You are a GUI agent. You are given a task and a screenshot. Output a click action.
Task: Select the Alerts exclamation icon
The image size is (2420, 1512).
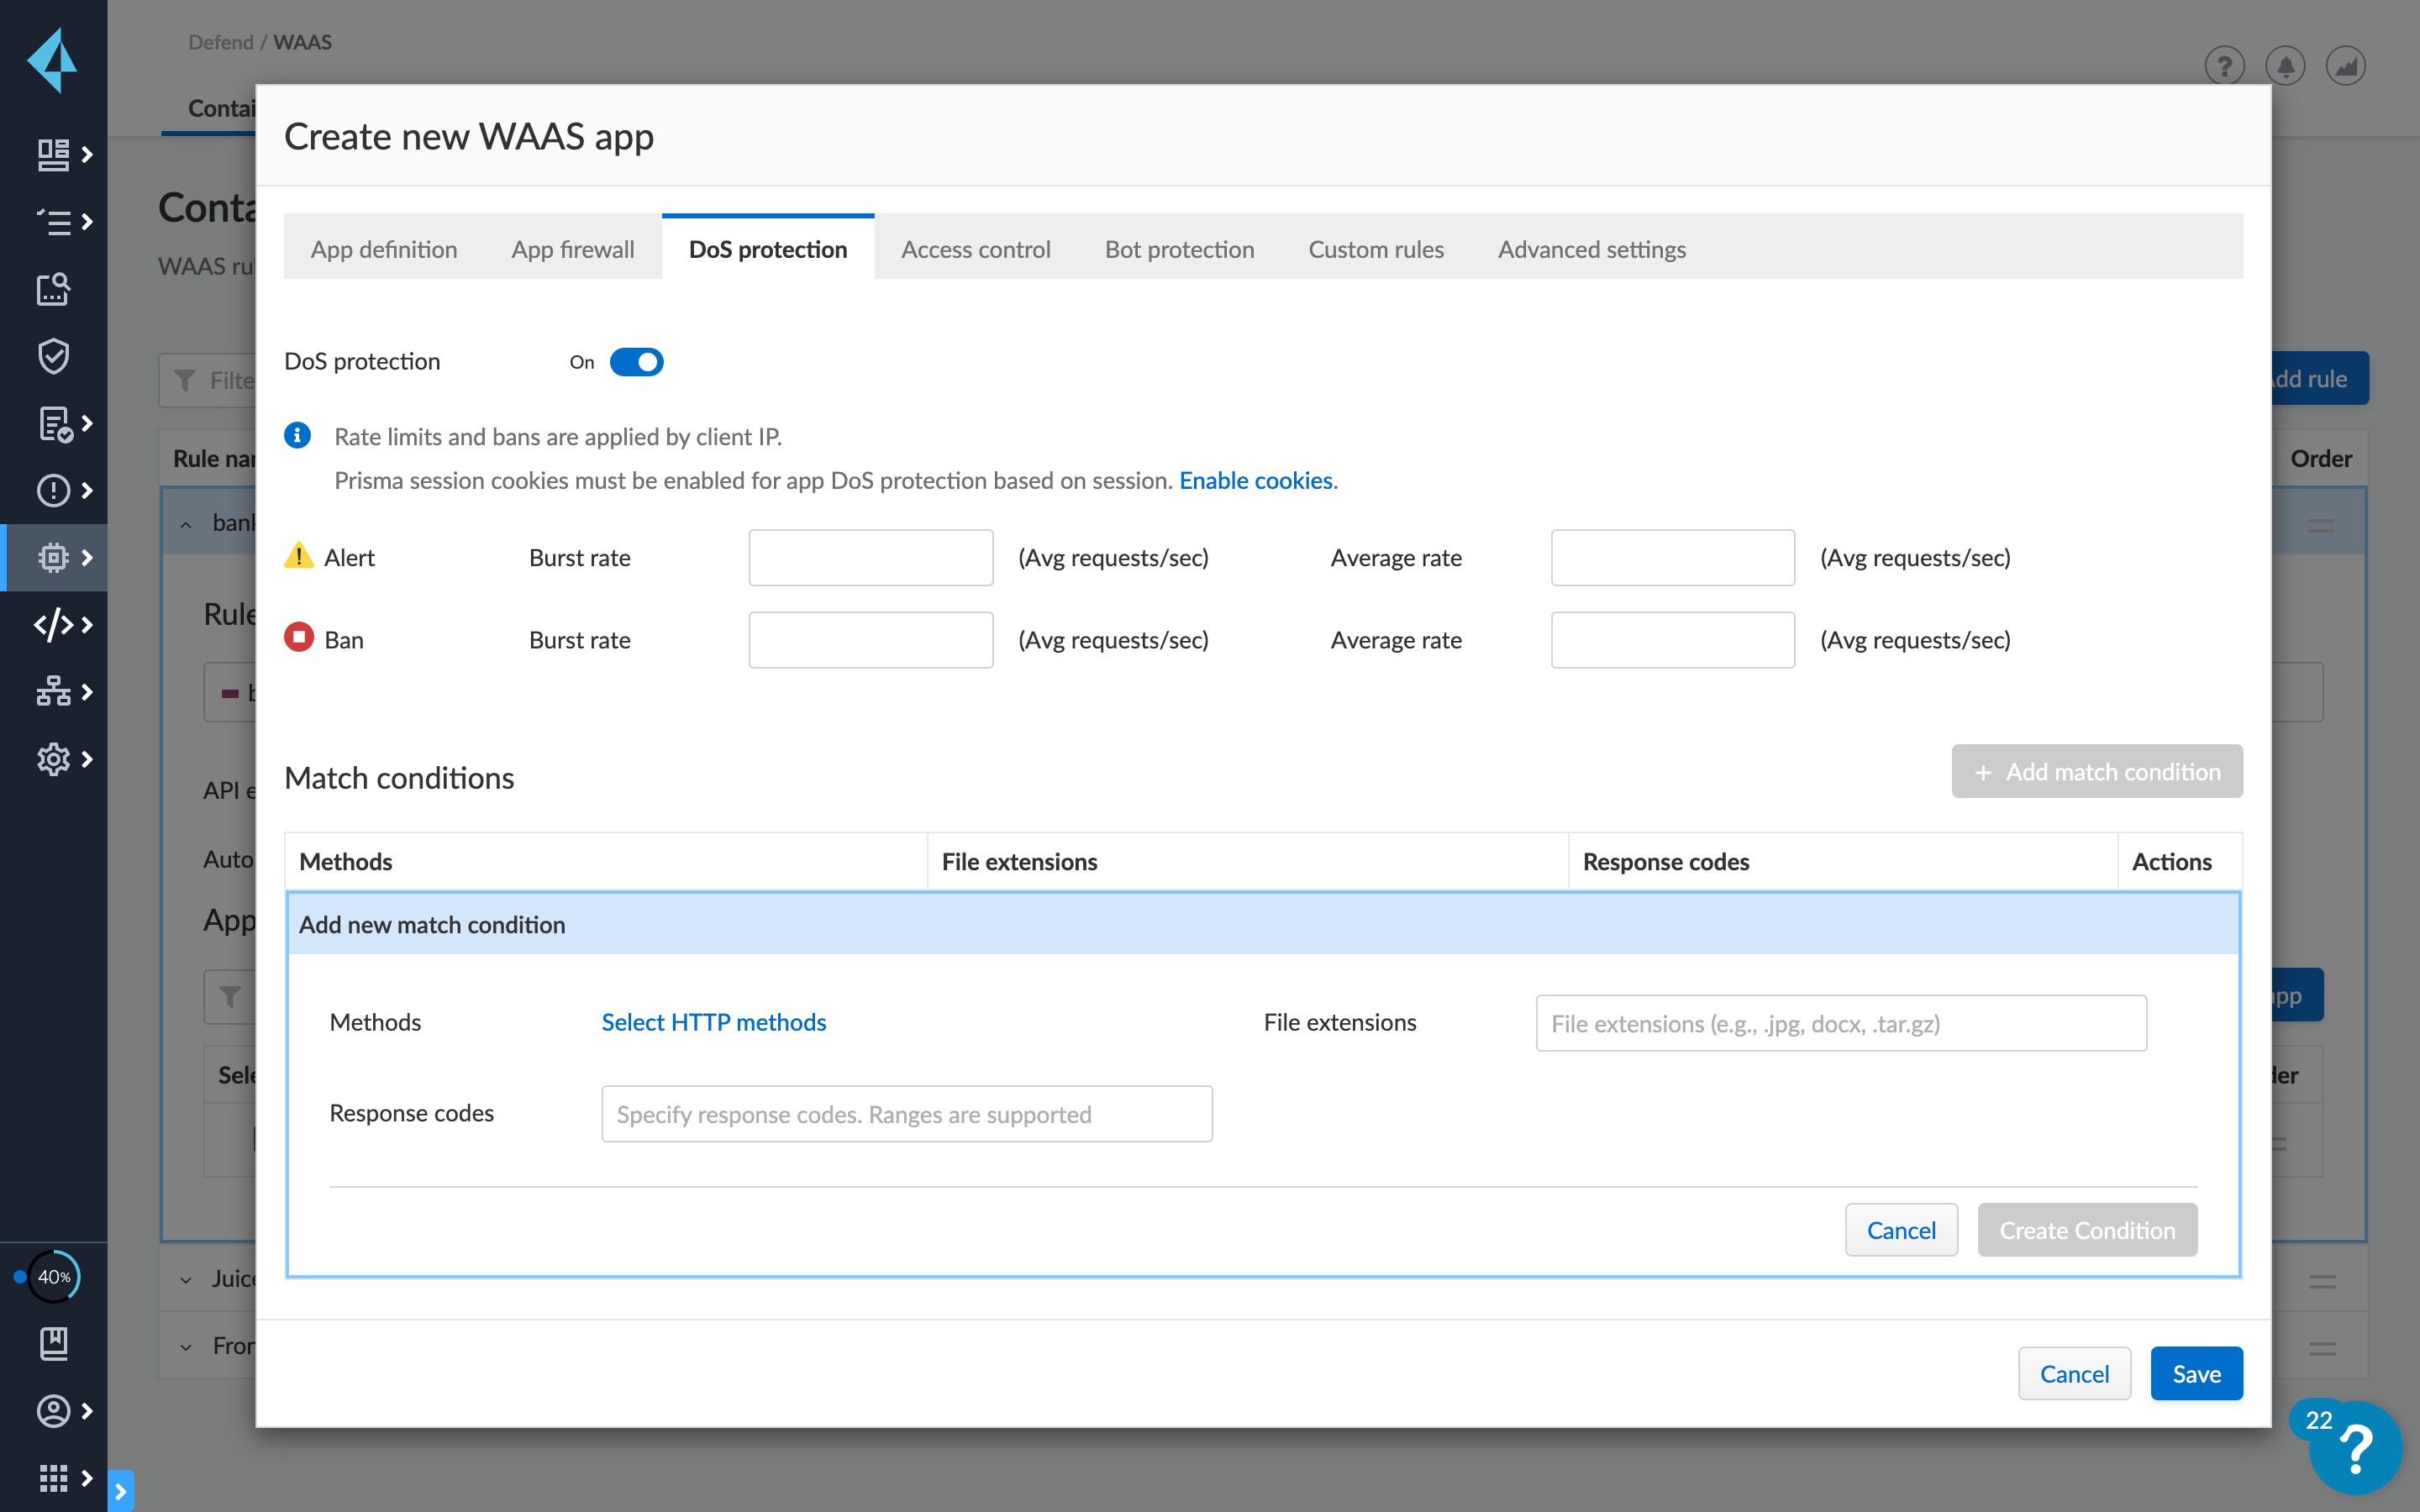click(x=54, y=490)
